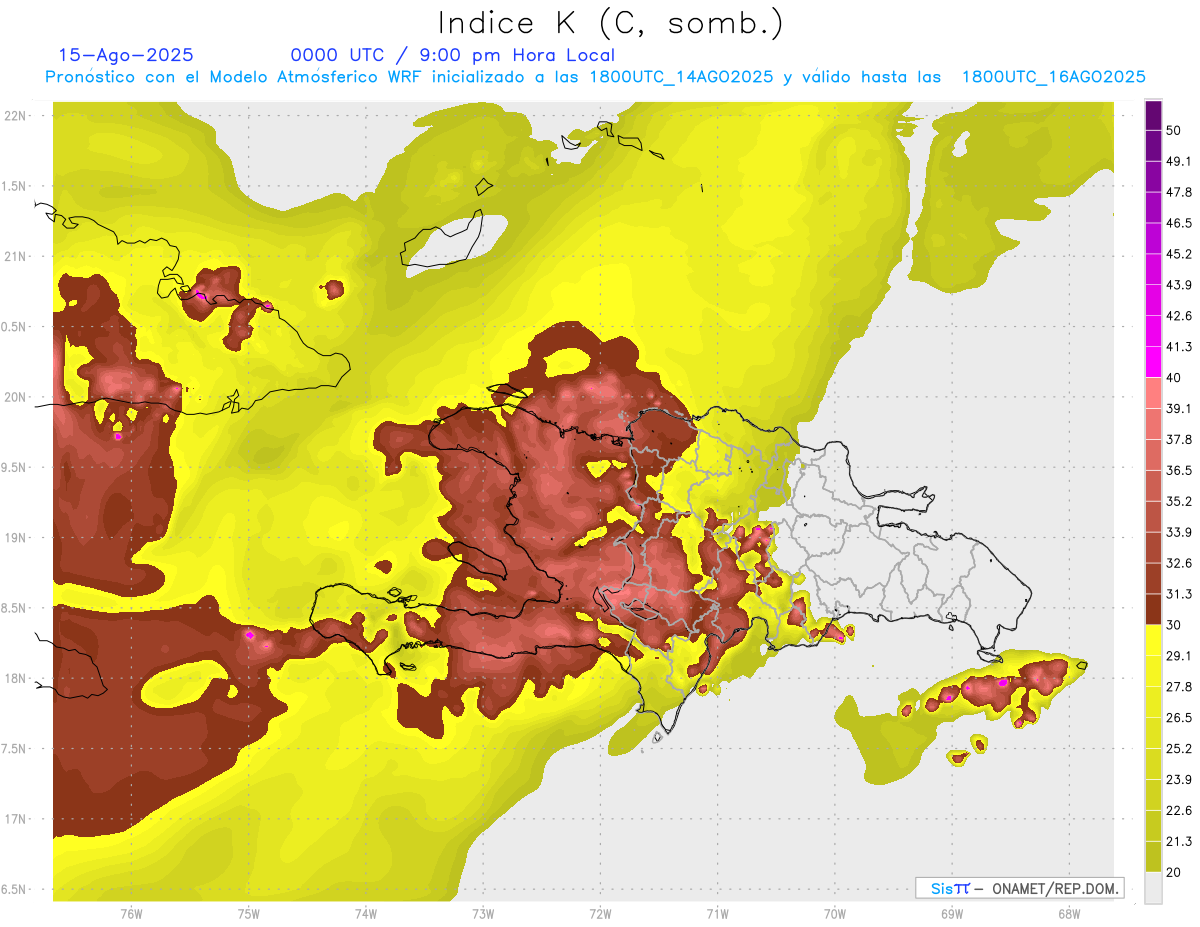The width and height of the screenshot is (1200, 927).
Task: Click the 21N latitude label
Action: tap(15, 256)
